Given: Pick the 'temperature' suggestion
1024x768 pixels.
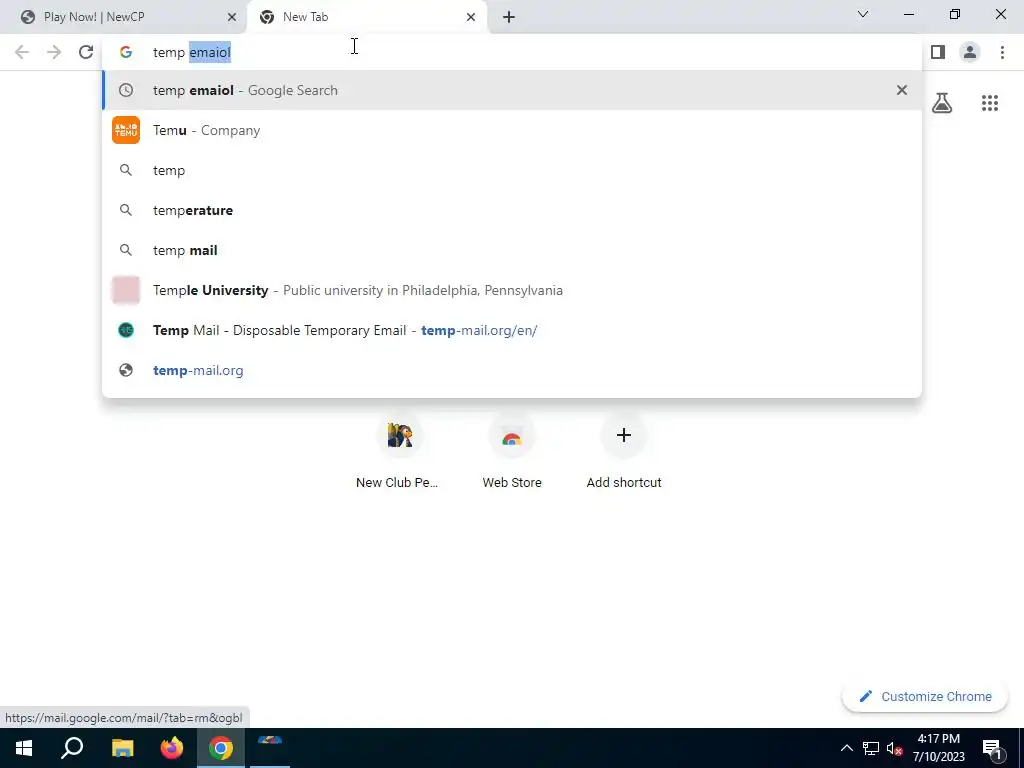Looking at the screenshot, I should (x=512, y=210).
